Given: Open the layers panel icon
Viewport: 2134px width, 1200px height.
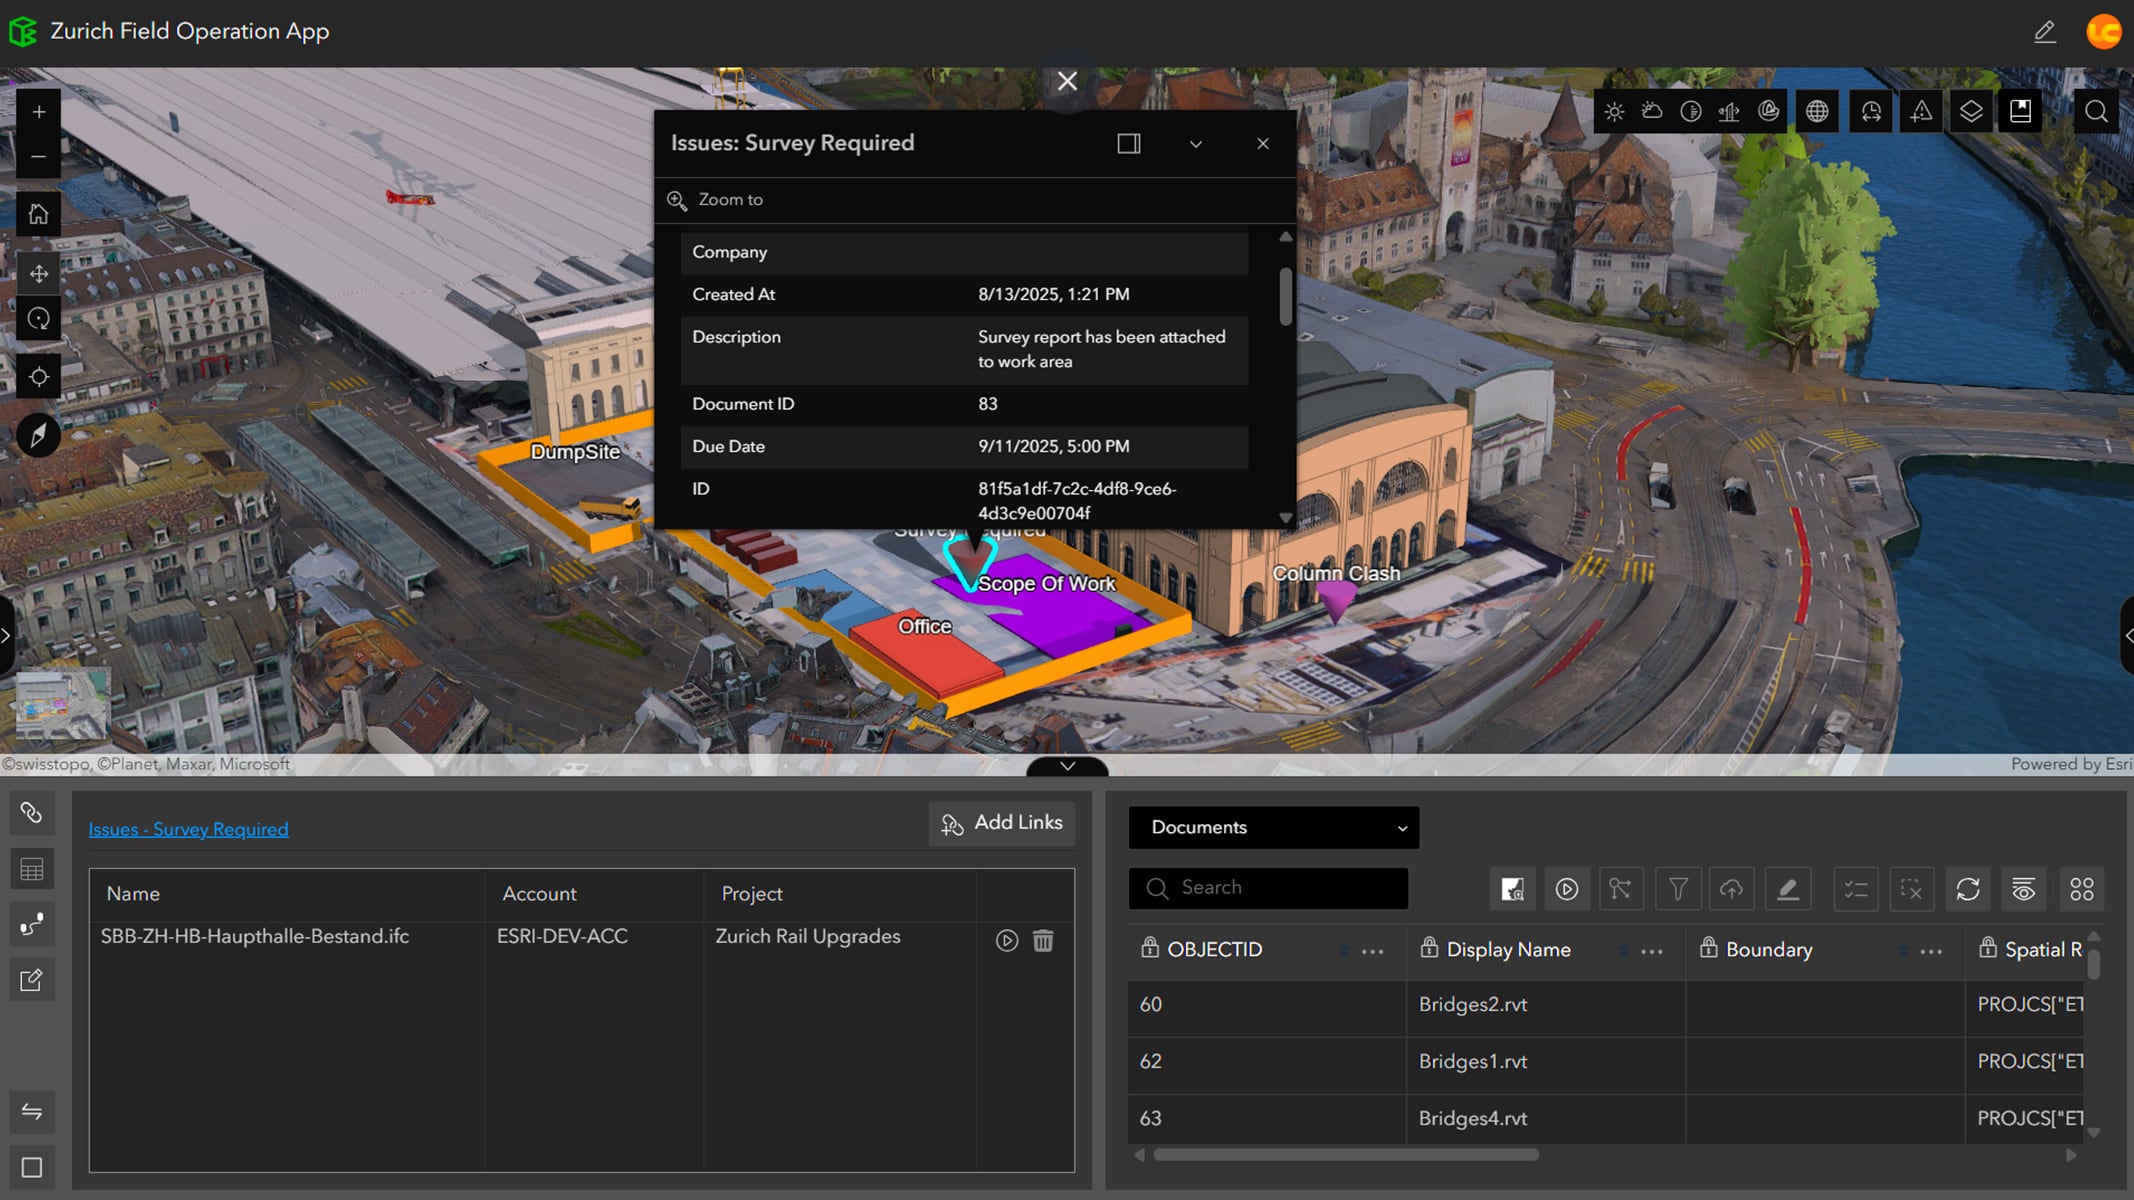Looking at the screenshot, I should [x=1970, y=111].
